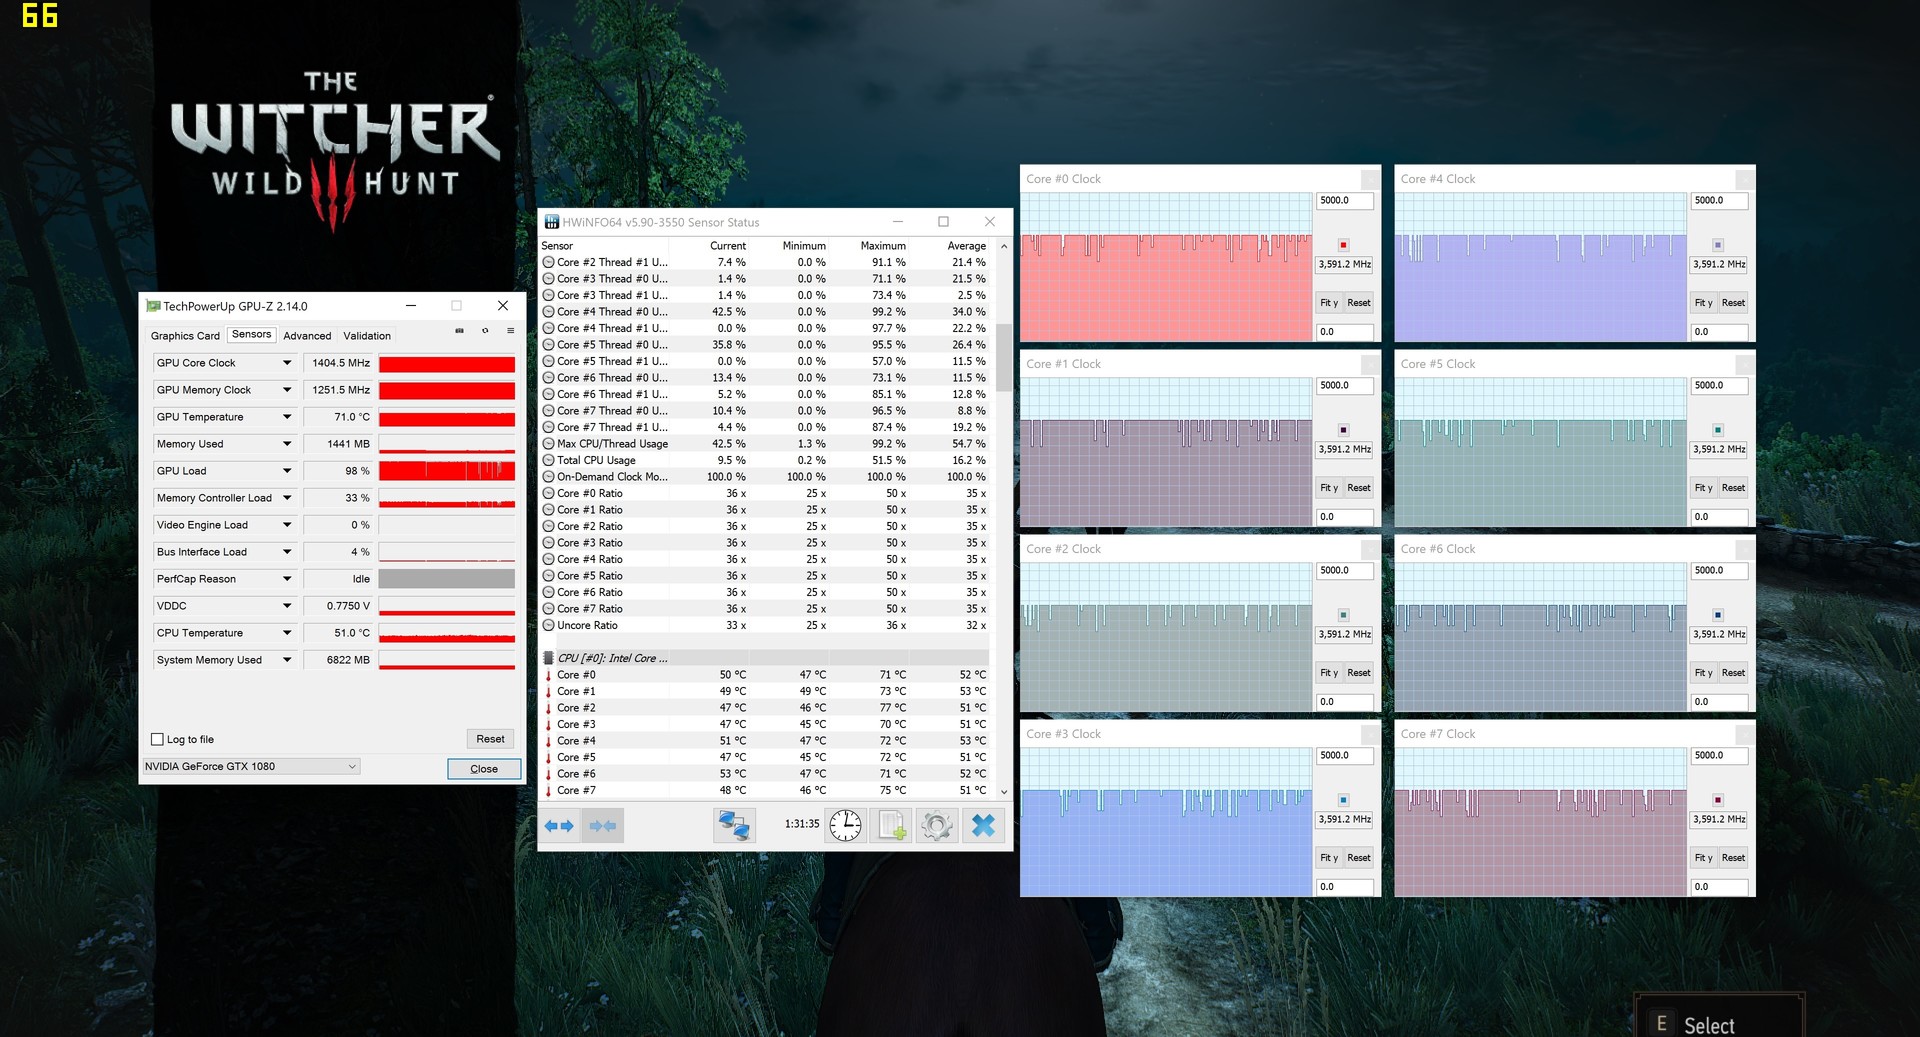Image resolution: width=1920 pixels, height=1037 pixels.
Task: Click the 5000.0 maximum field in Core #6 Clock
Action: pos(1719,571)
